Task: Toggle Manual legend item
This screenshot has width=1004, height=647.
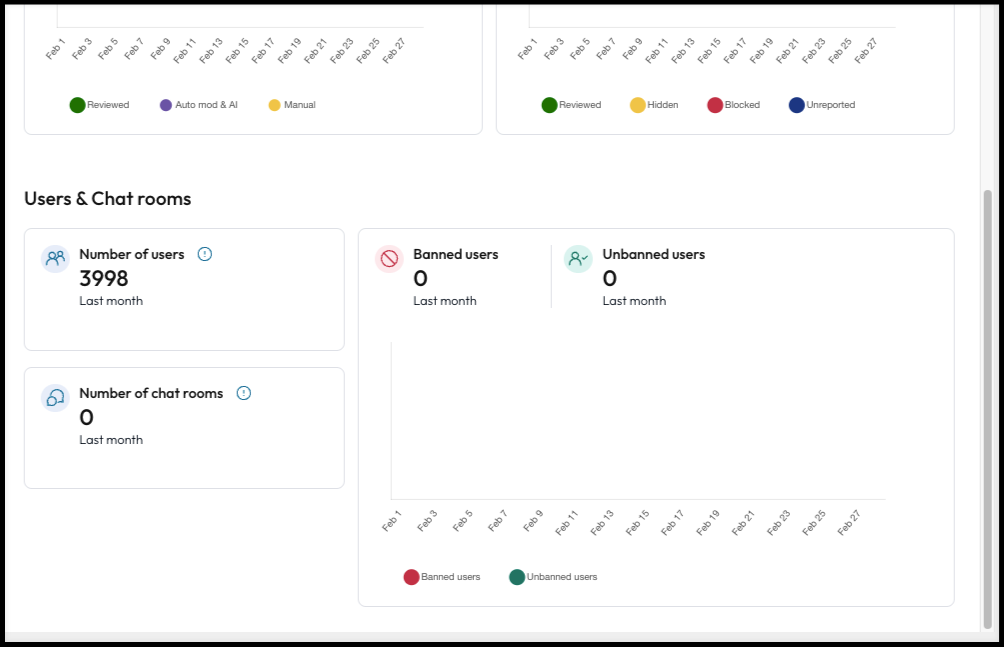Action: (x=292, y=105)
